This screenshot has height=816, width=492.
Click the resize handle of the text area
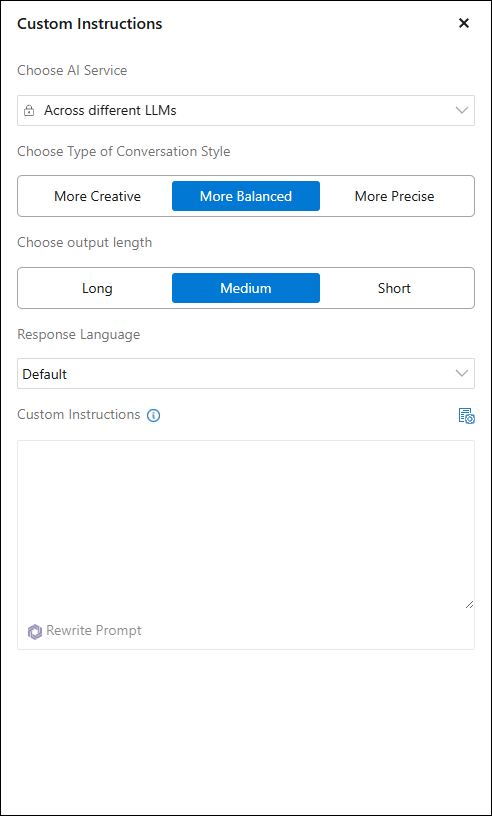coord(469,604)
